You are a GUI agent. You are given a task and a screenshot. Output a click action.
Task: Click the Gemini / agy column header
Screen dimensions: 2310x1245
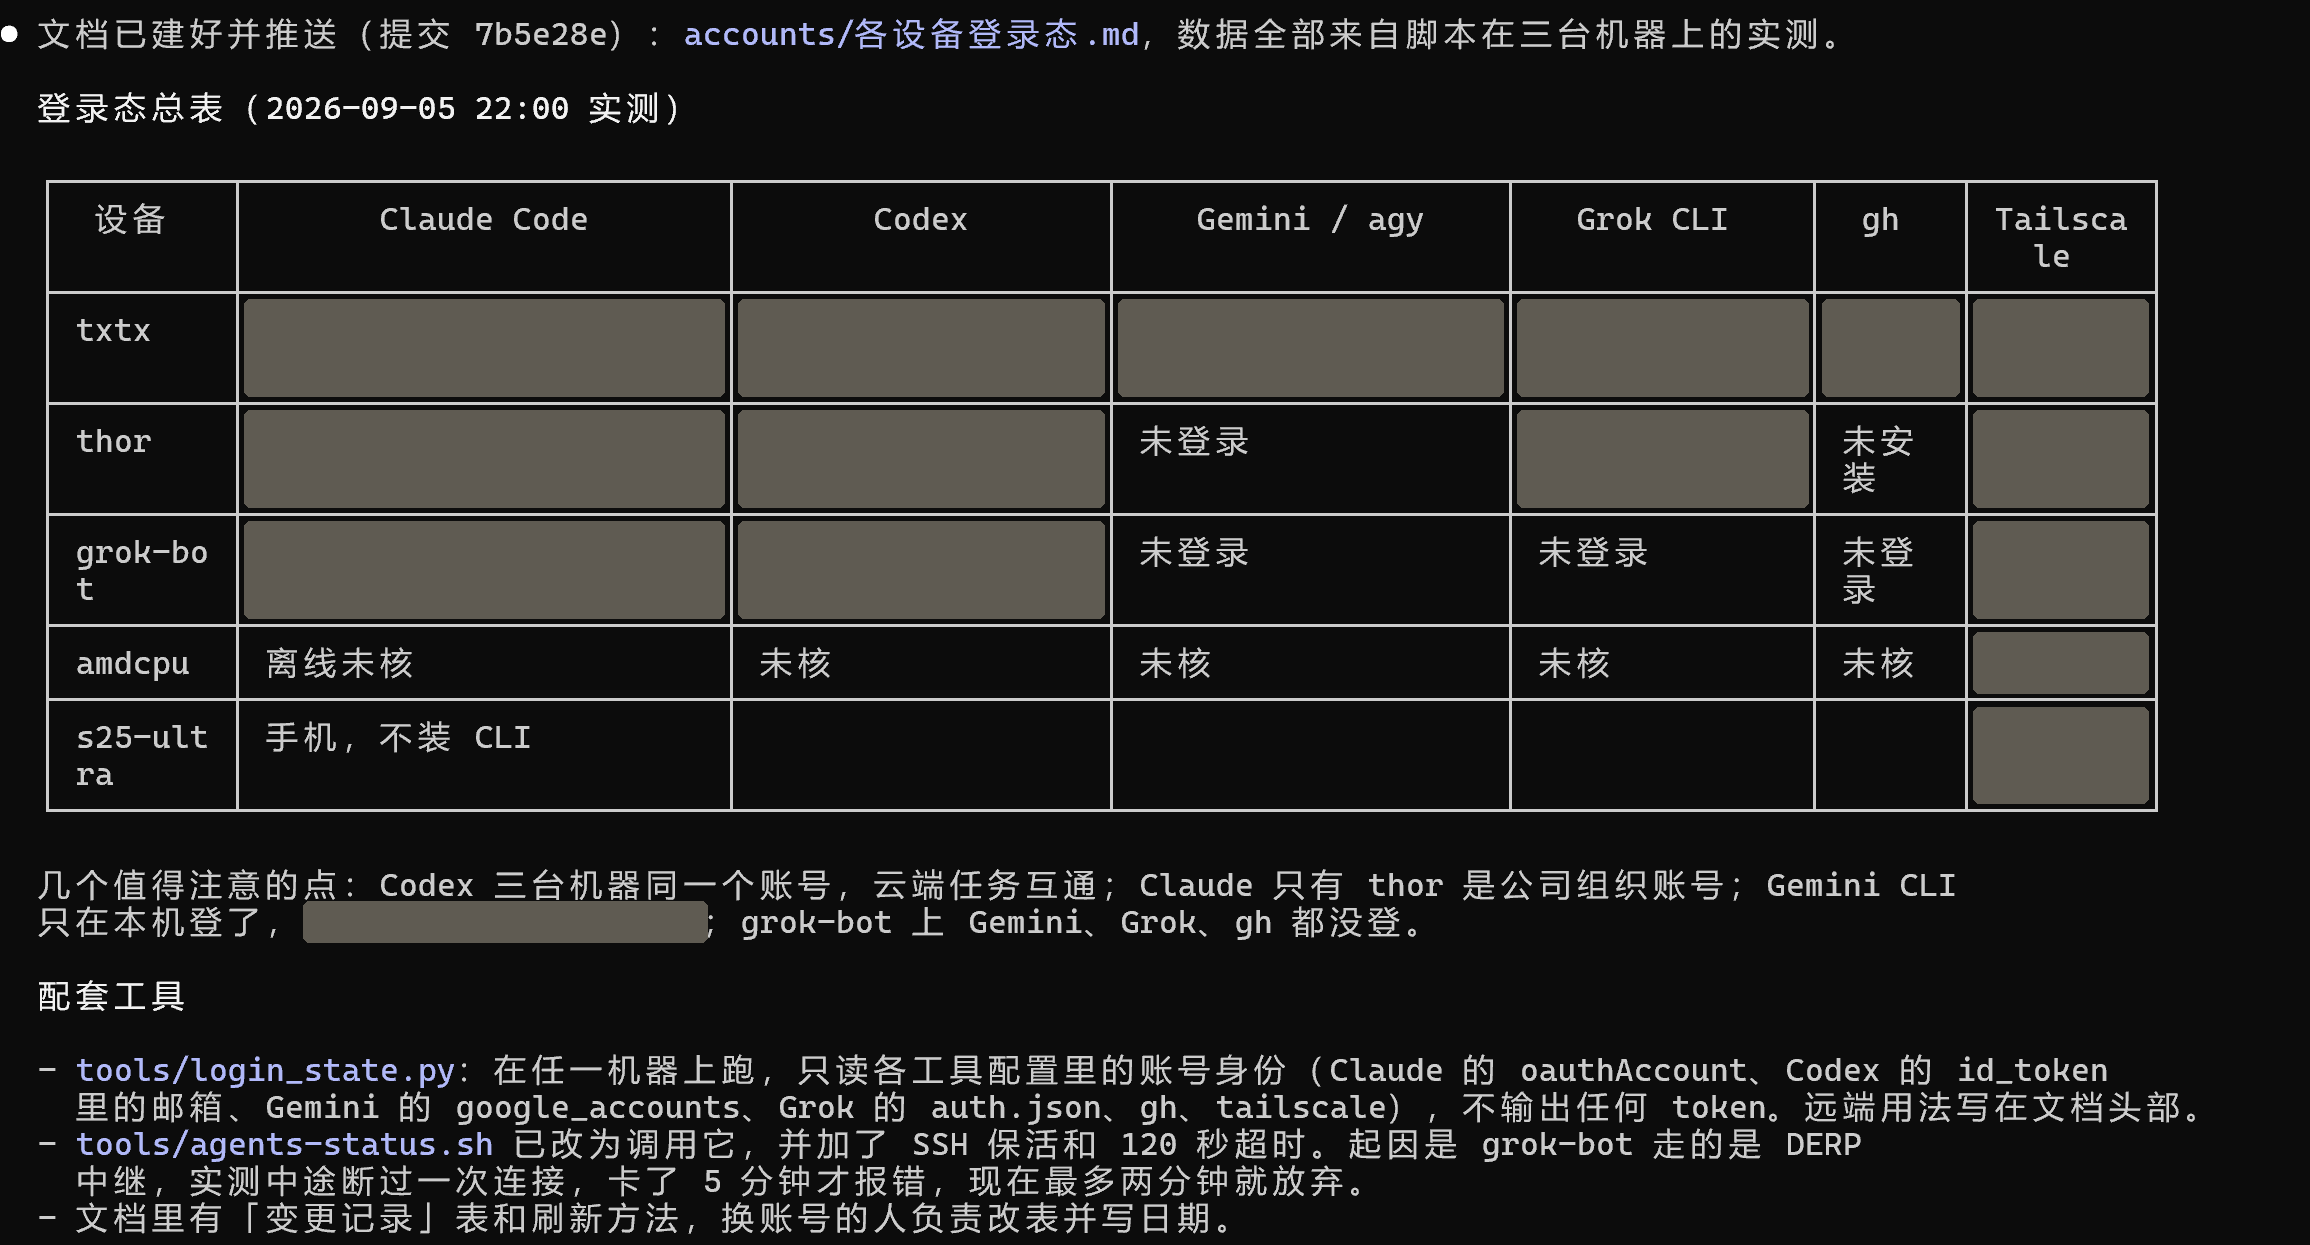1309,220
